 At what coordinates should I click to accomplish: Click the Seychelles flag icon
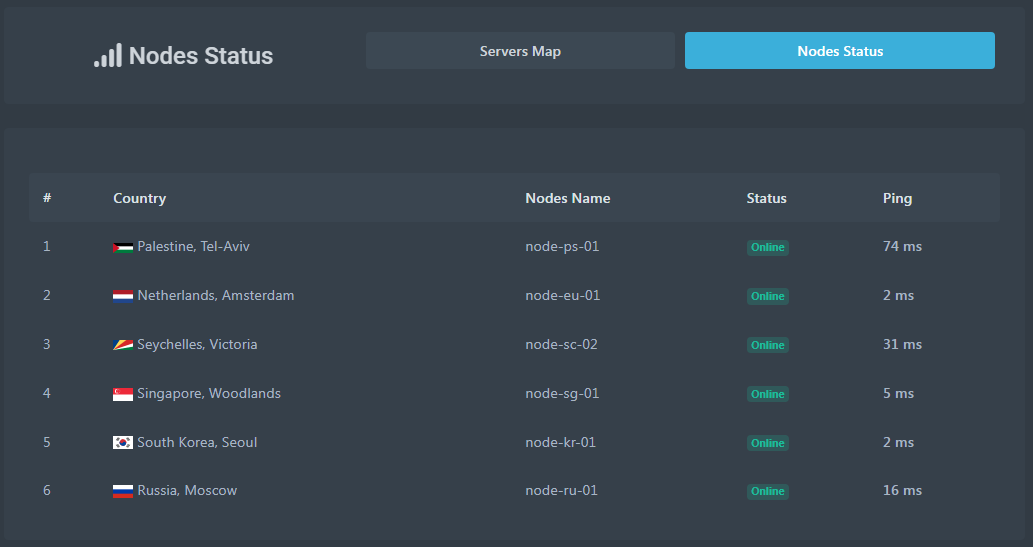[x=123, y=345]
